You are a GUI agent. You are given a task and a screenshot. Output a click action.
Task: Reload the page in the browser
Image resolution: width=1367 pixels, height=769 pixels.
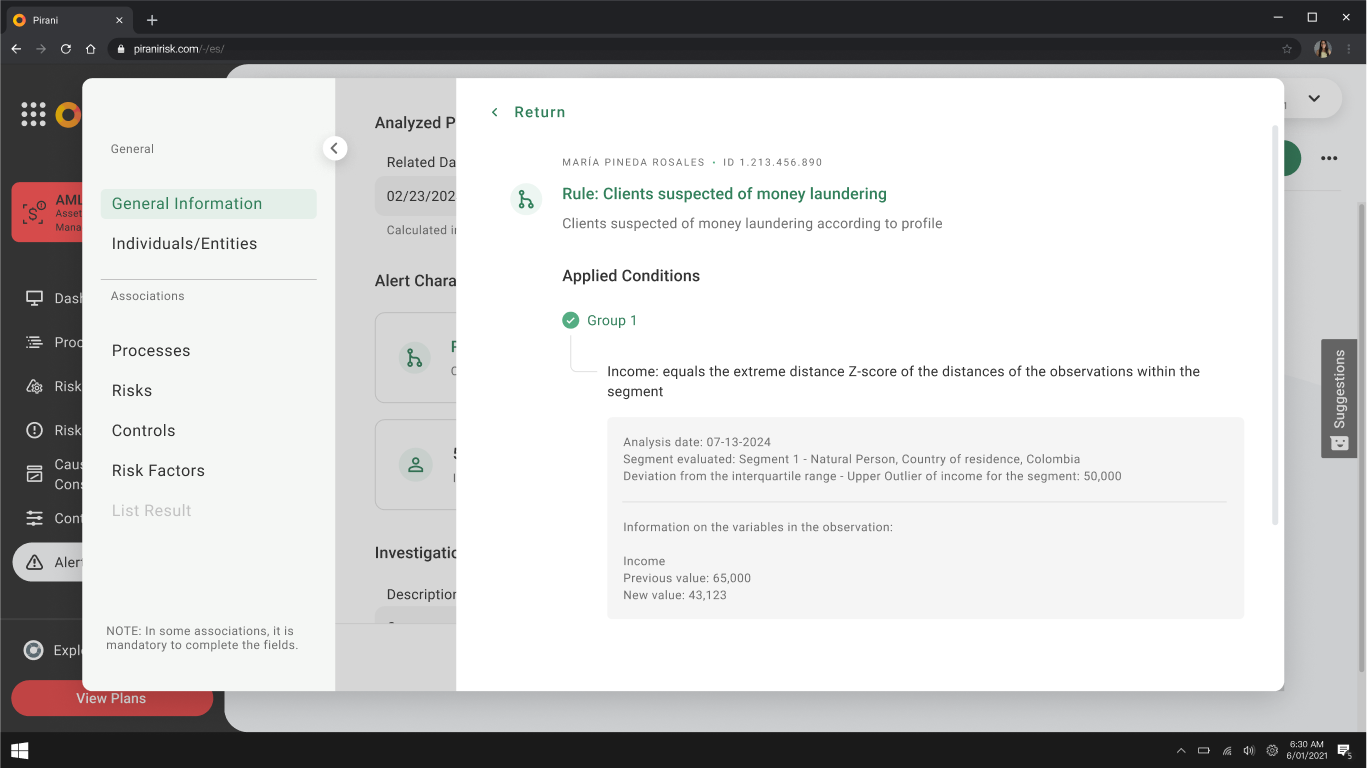pyautogui.click(x=66, y=49)
